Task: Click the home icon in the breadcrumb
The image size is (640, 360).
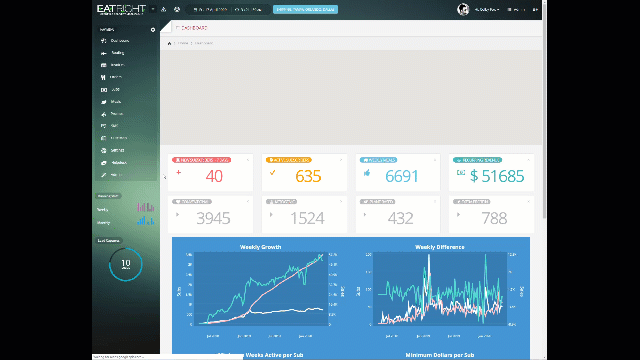Action: tap(169, 43)
